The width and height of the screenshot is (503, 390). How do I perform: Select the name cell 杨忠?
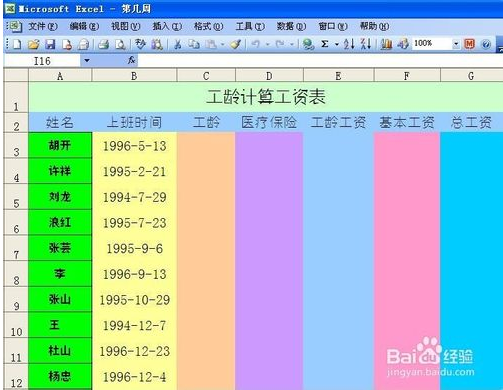(60, 377)
